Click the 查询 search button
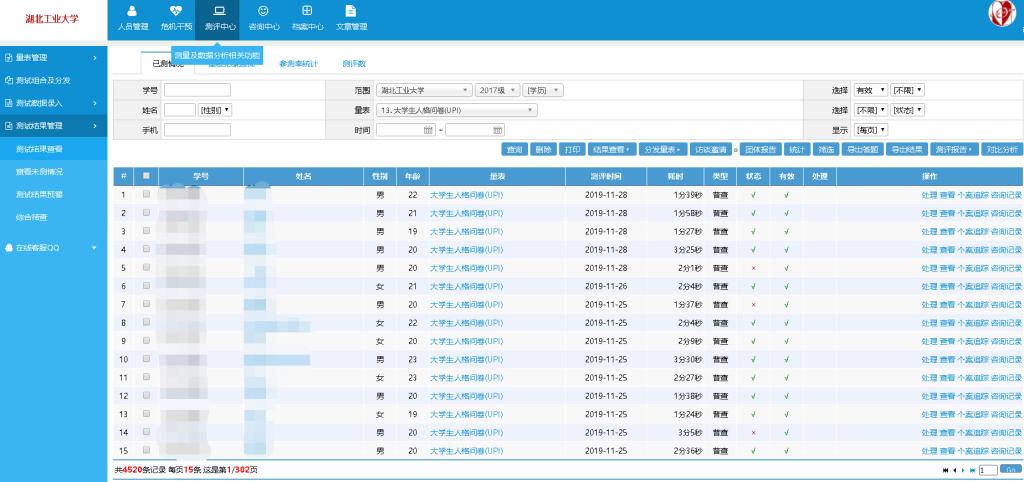This screenshot has width=1024, height=482. [x=514, y=149]
